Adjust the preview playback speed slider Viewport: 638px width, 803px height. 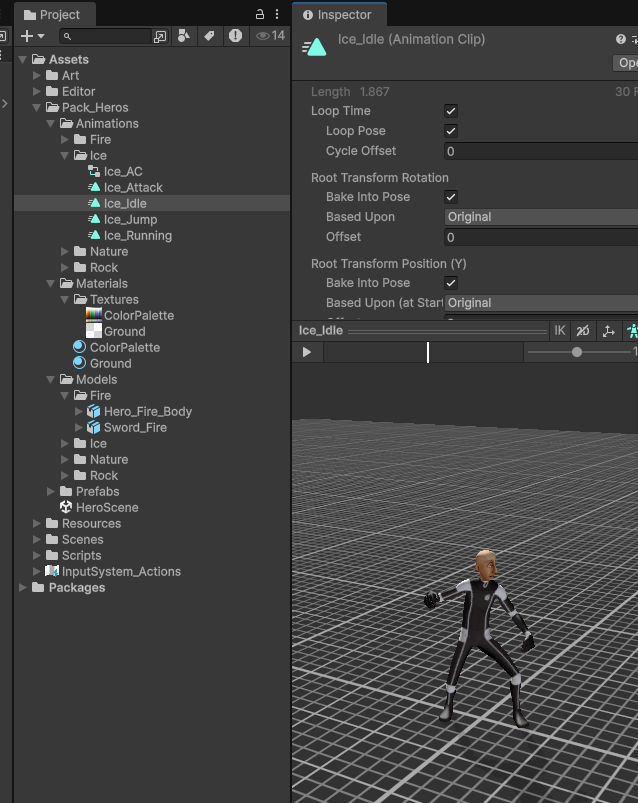pos(577,352)
